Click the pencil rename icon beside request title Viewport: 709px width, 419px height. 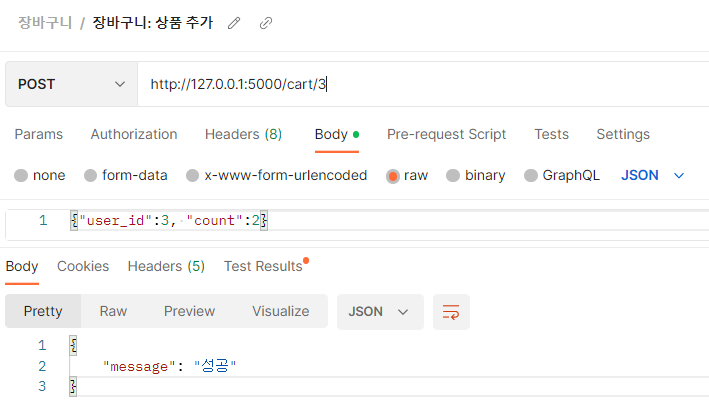pyautogui.click(x=234, y=23)
